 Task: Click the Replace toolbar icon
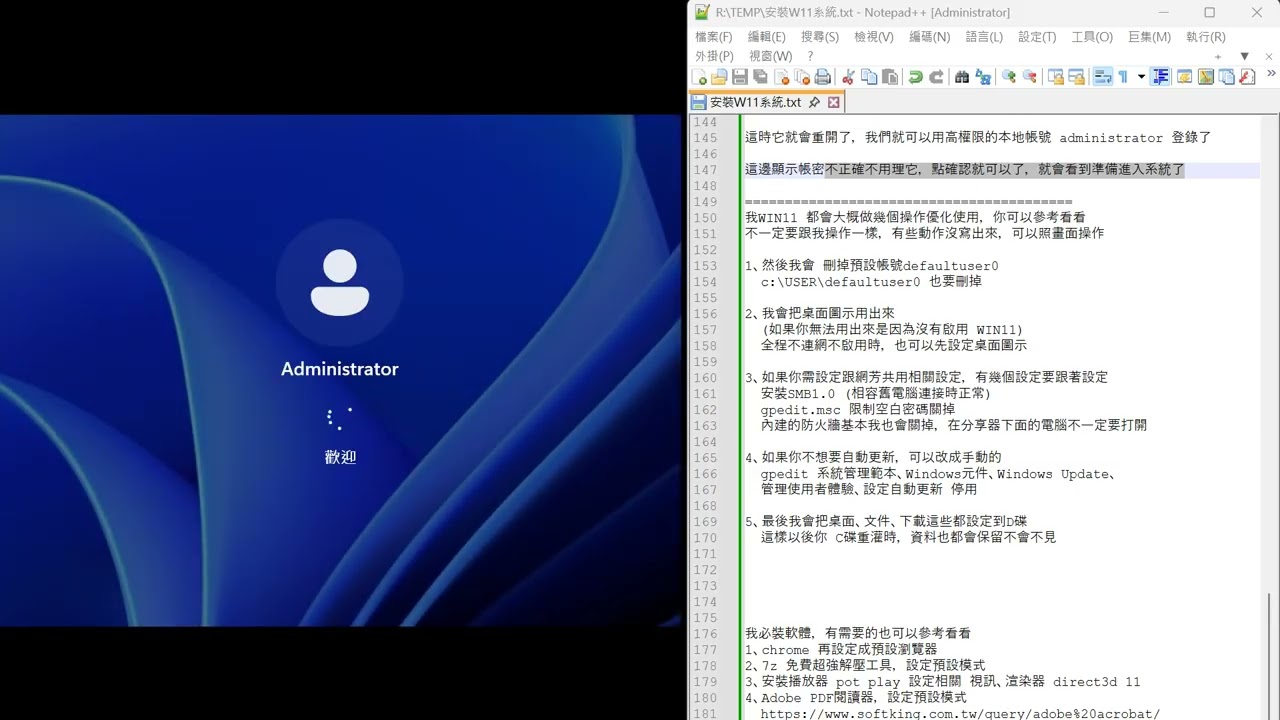pos(983,77)
